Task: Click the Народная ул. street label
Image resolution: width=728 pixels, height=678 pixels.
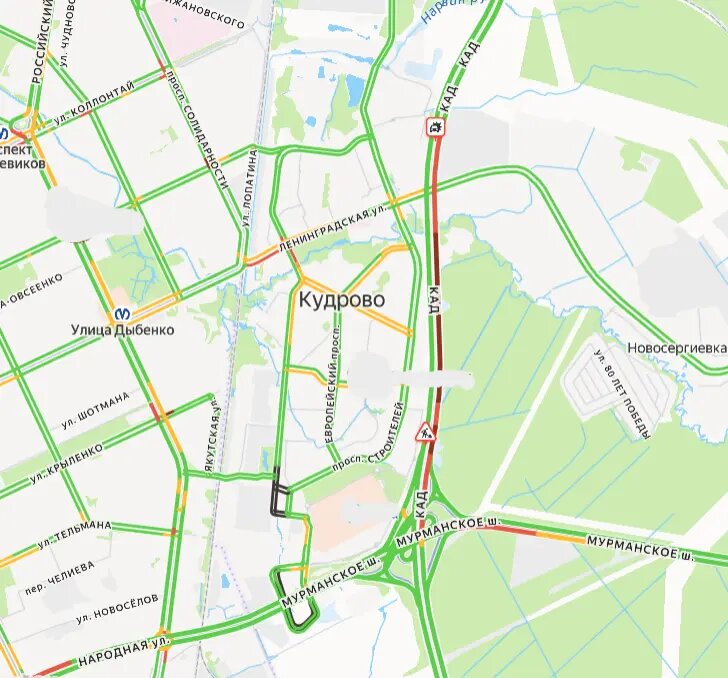Action: [x=124, y=652]
